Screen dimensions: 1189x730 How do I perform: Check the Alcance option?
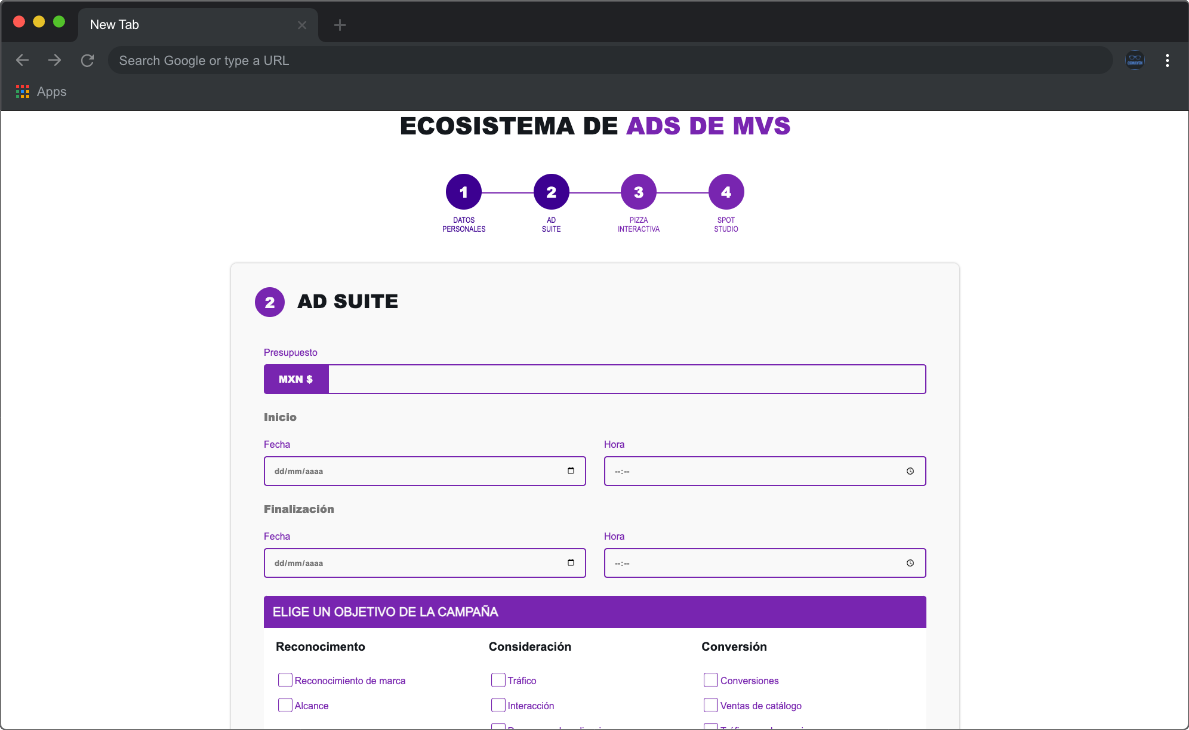pyautogui.click(x=285, y=705)
